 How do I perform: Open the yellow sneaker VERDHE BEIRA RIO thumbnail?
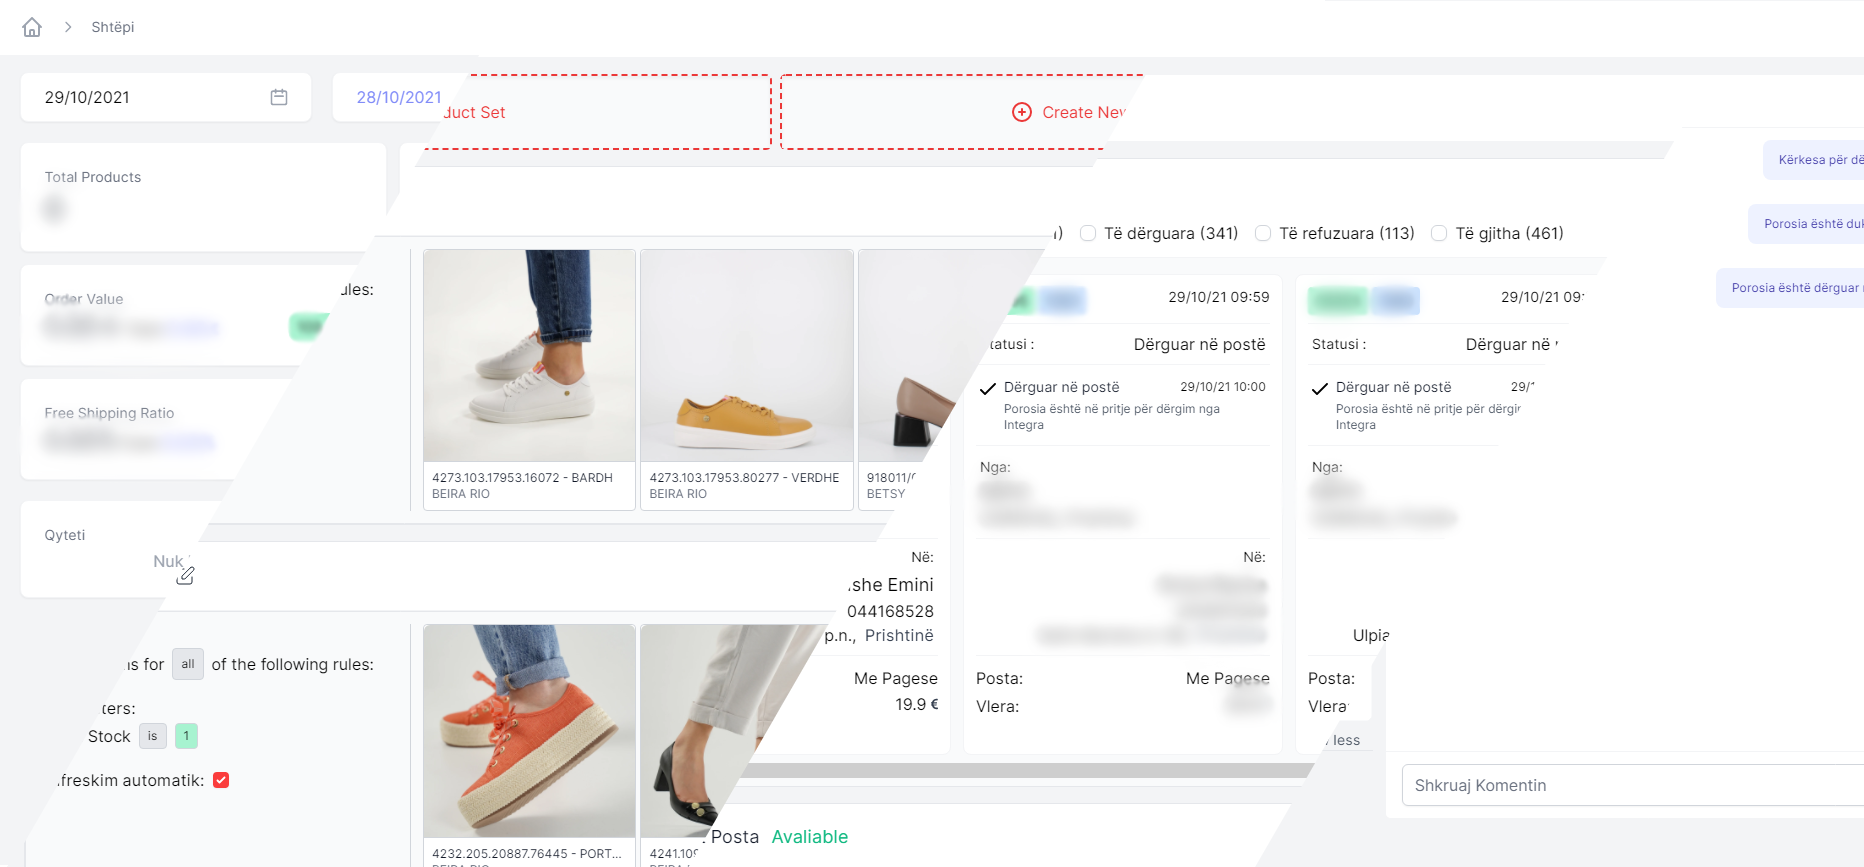click(747, 356)
